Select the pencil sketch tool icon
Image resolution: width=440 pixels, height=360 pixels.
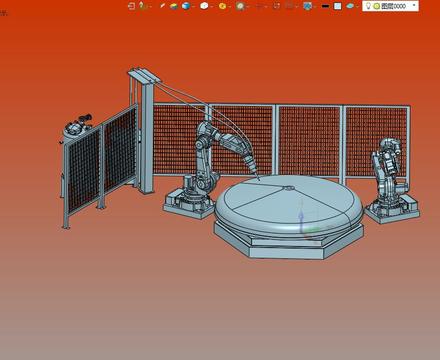click(x=162, y=6)
